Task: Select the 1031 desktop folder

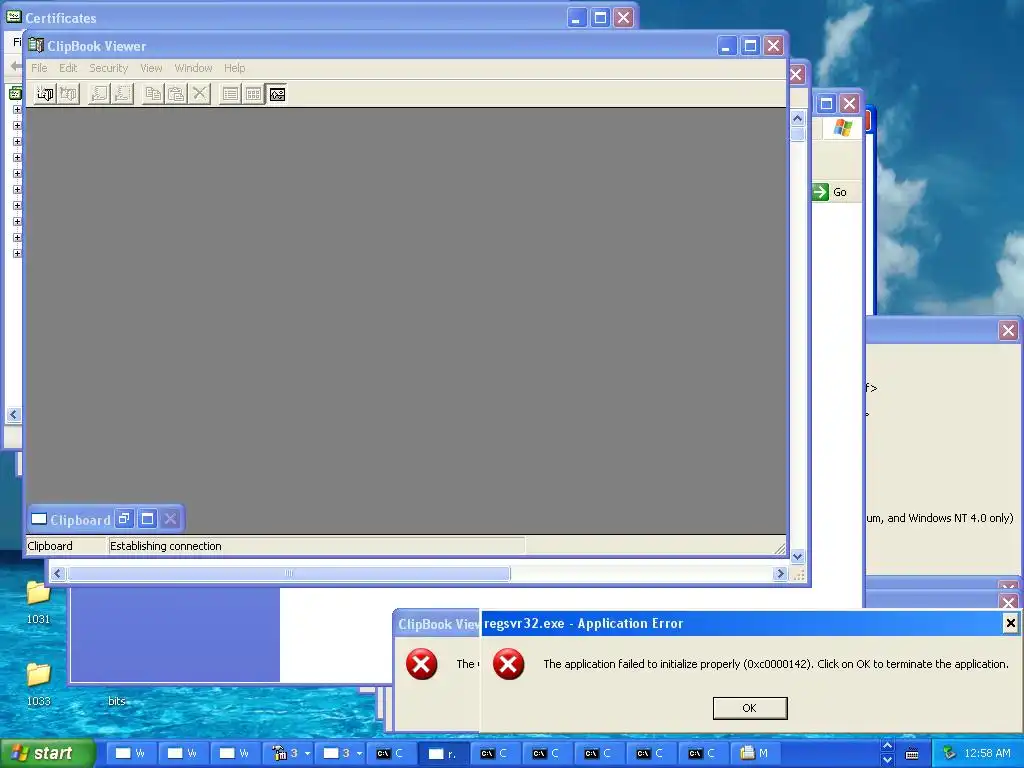Action: pos(39,601)
